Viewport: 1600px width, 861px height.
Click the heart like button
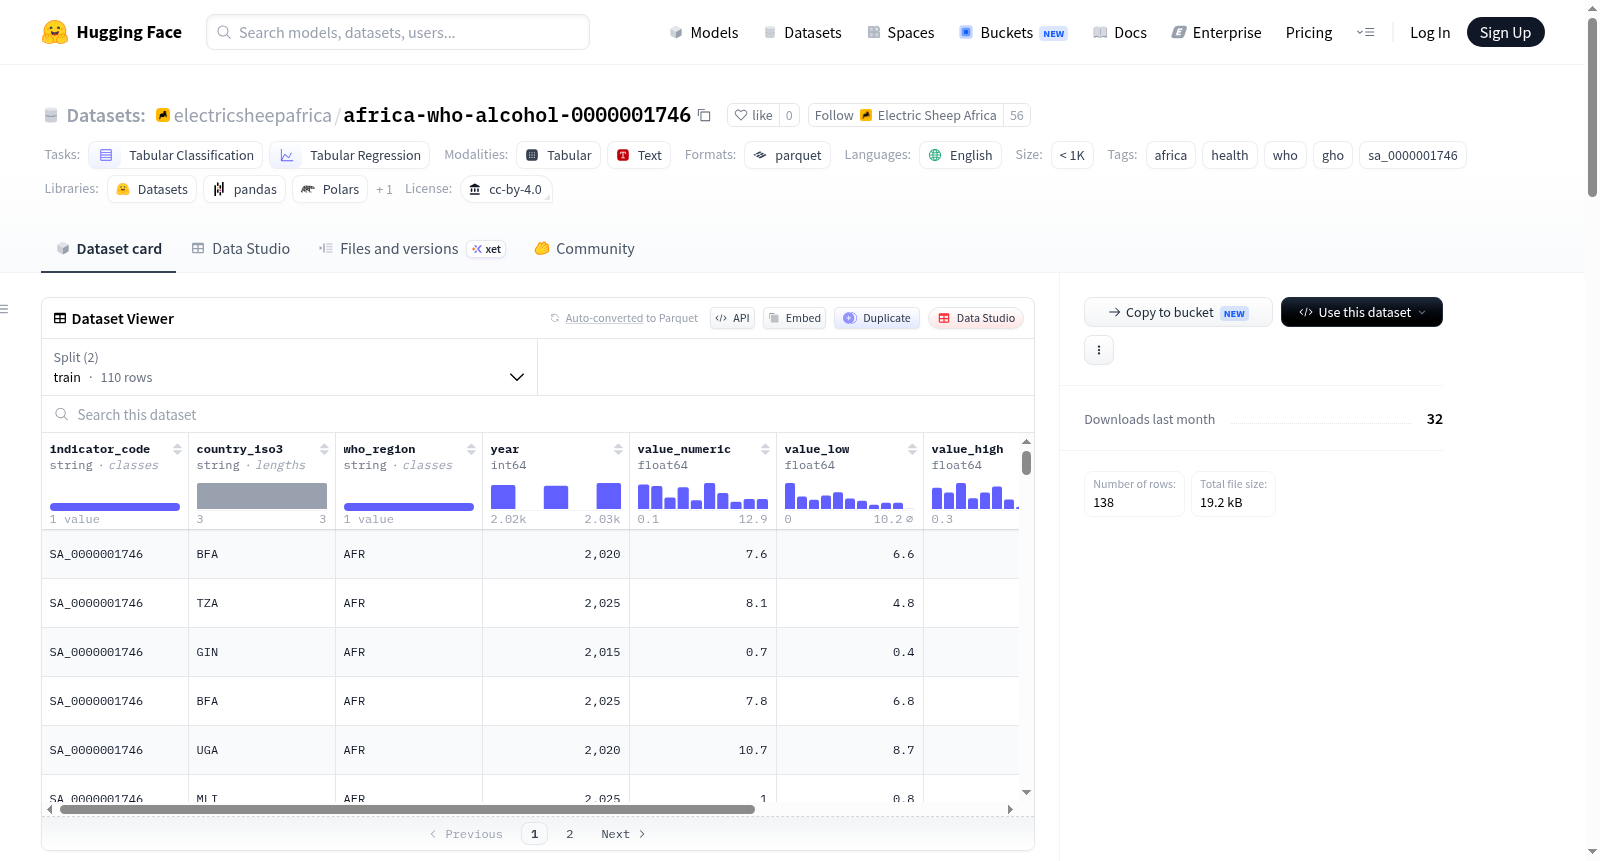click(x=754, y=115)
